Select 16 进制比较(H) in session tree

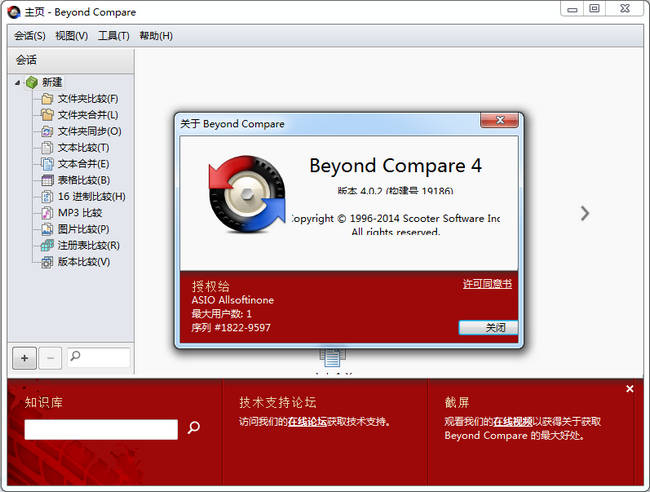tap(92, 196)
